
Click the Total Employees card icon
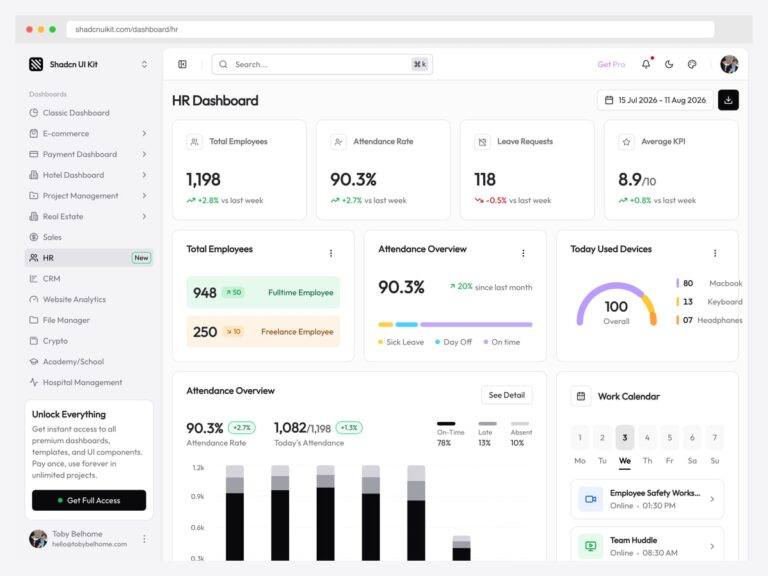[194, 142]
